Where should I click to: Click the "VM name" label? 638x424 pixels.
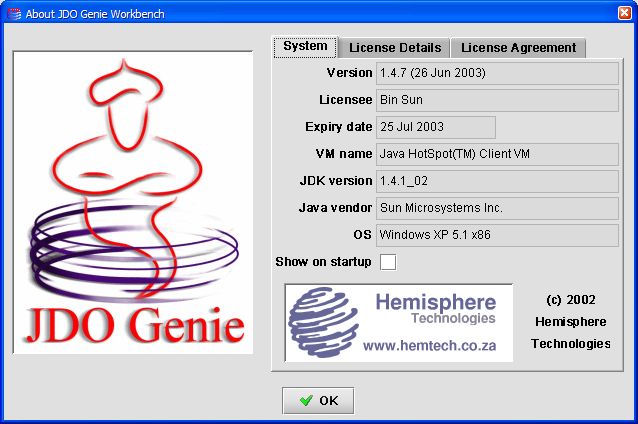pyautogui.click(x=344, y=154)
